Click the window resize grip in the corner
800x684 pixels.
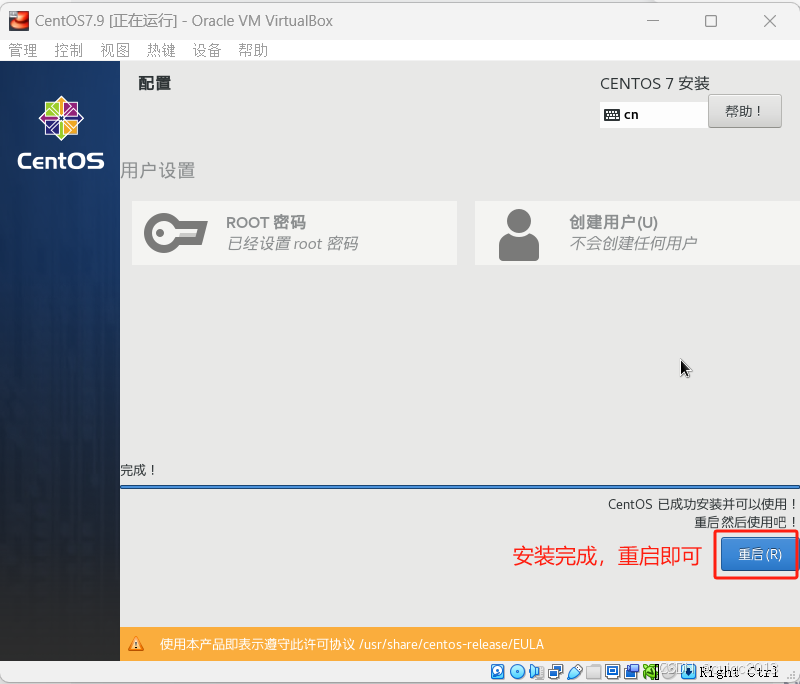792,675
